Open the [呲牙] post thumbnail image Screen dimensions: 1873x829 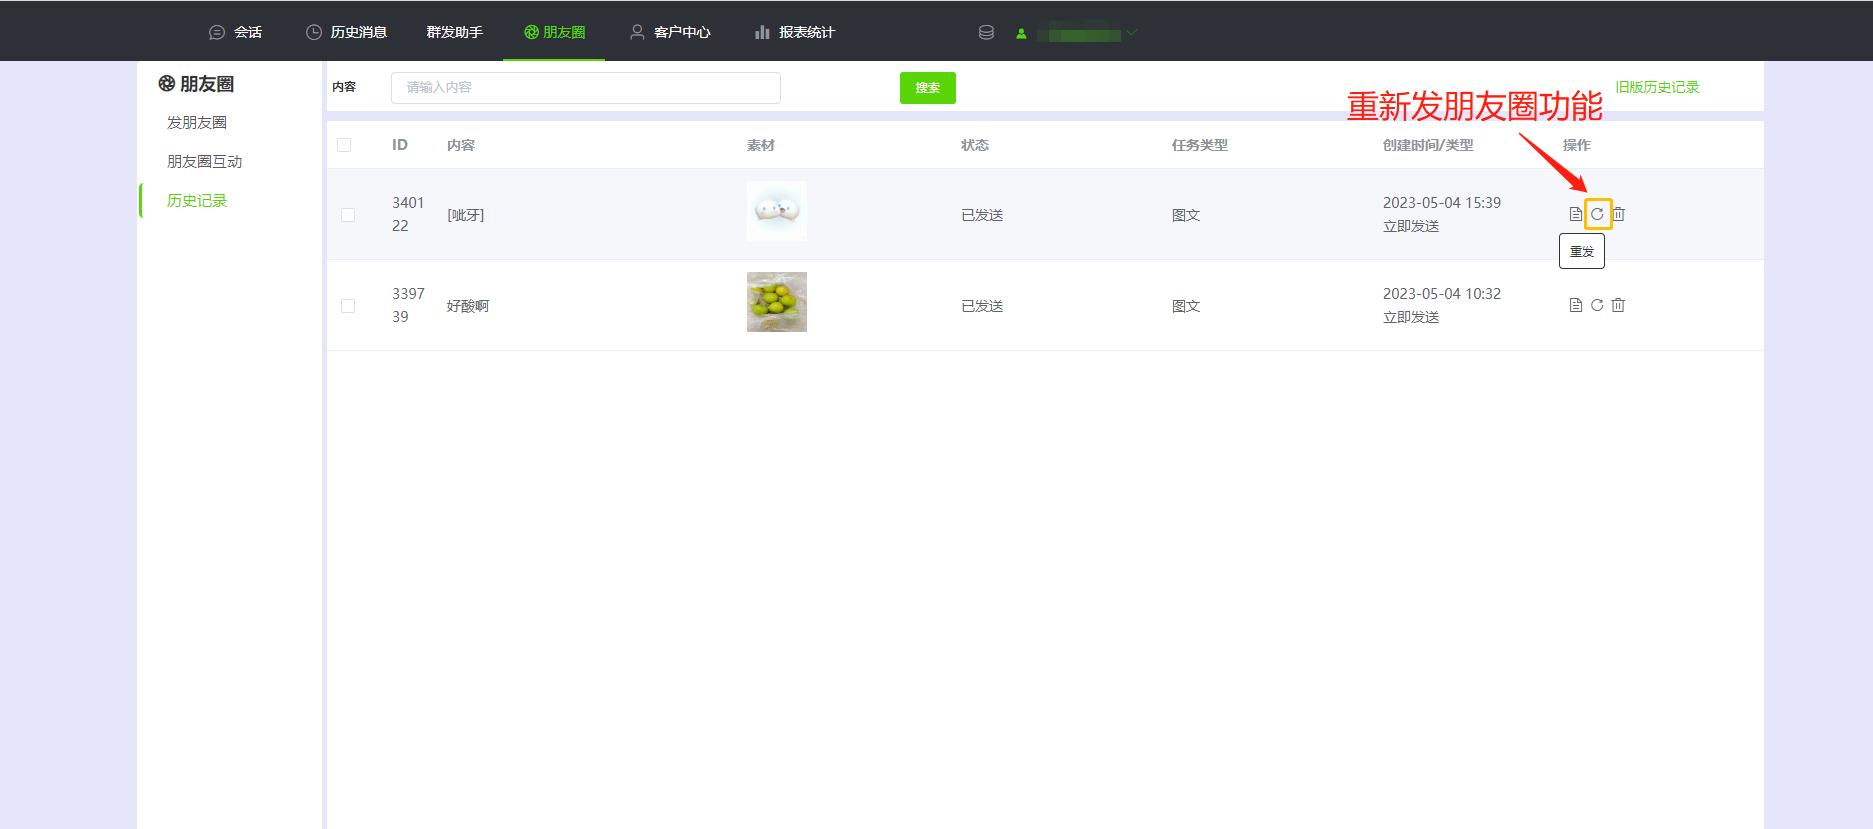click(777, 211)
